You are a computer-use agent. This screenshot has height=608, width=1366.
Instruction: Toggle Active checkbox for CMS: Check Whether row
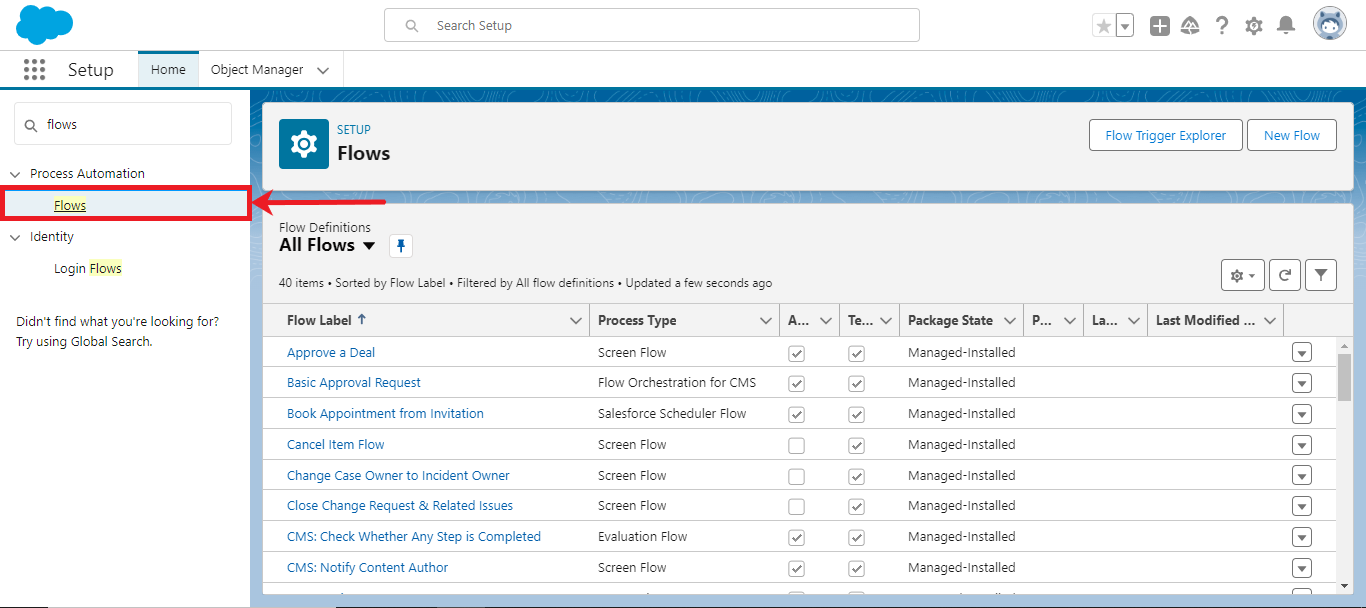click(796, 537)
